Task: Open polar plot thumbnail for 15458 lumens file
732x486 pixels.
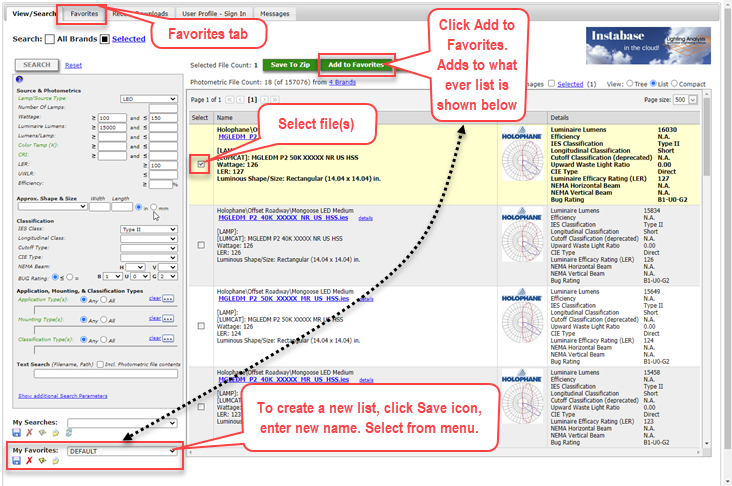Action: click(x=522, y=403)
